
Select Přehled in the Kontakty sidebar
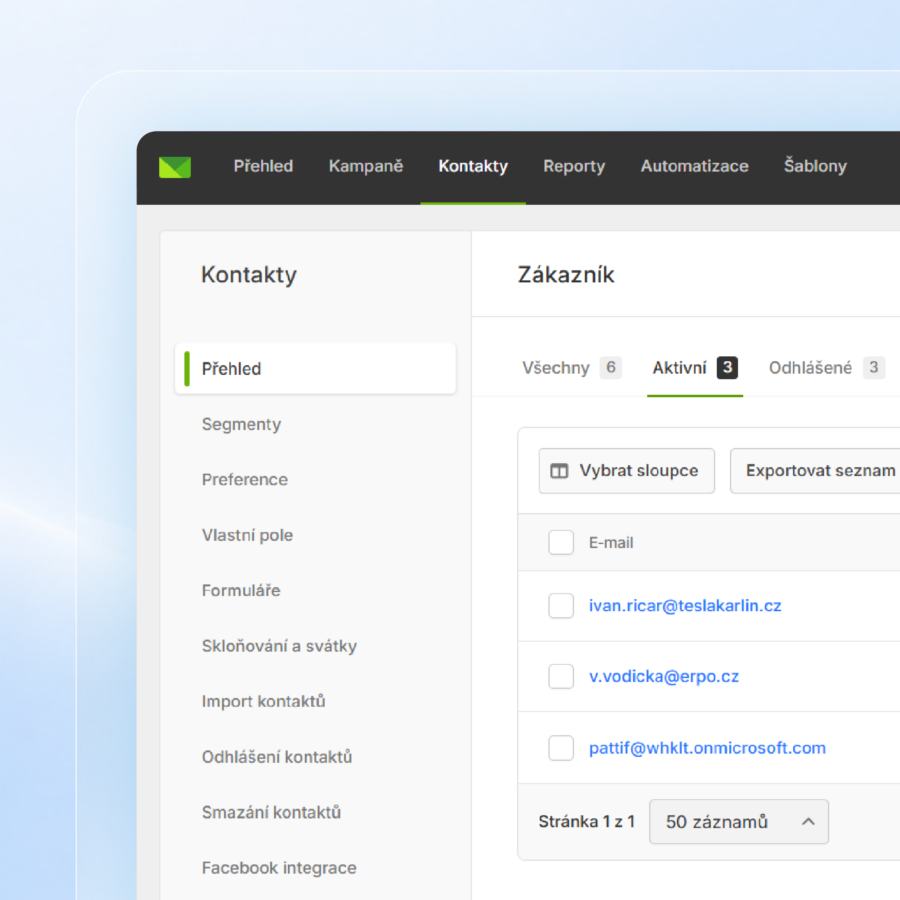click(x=315, y=368)
